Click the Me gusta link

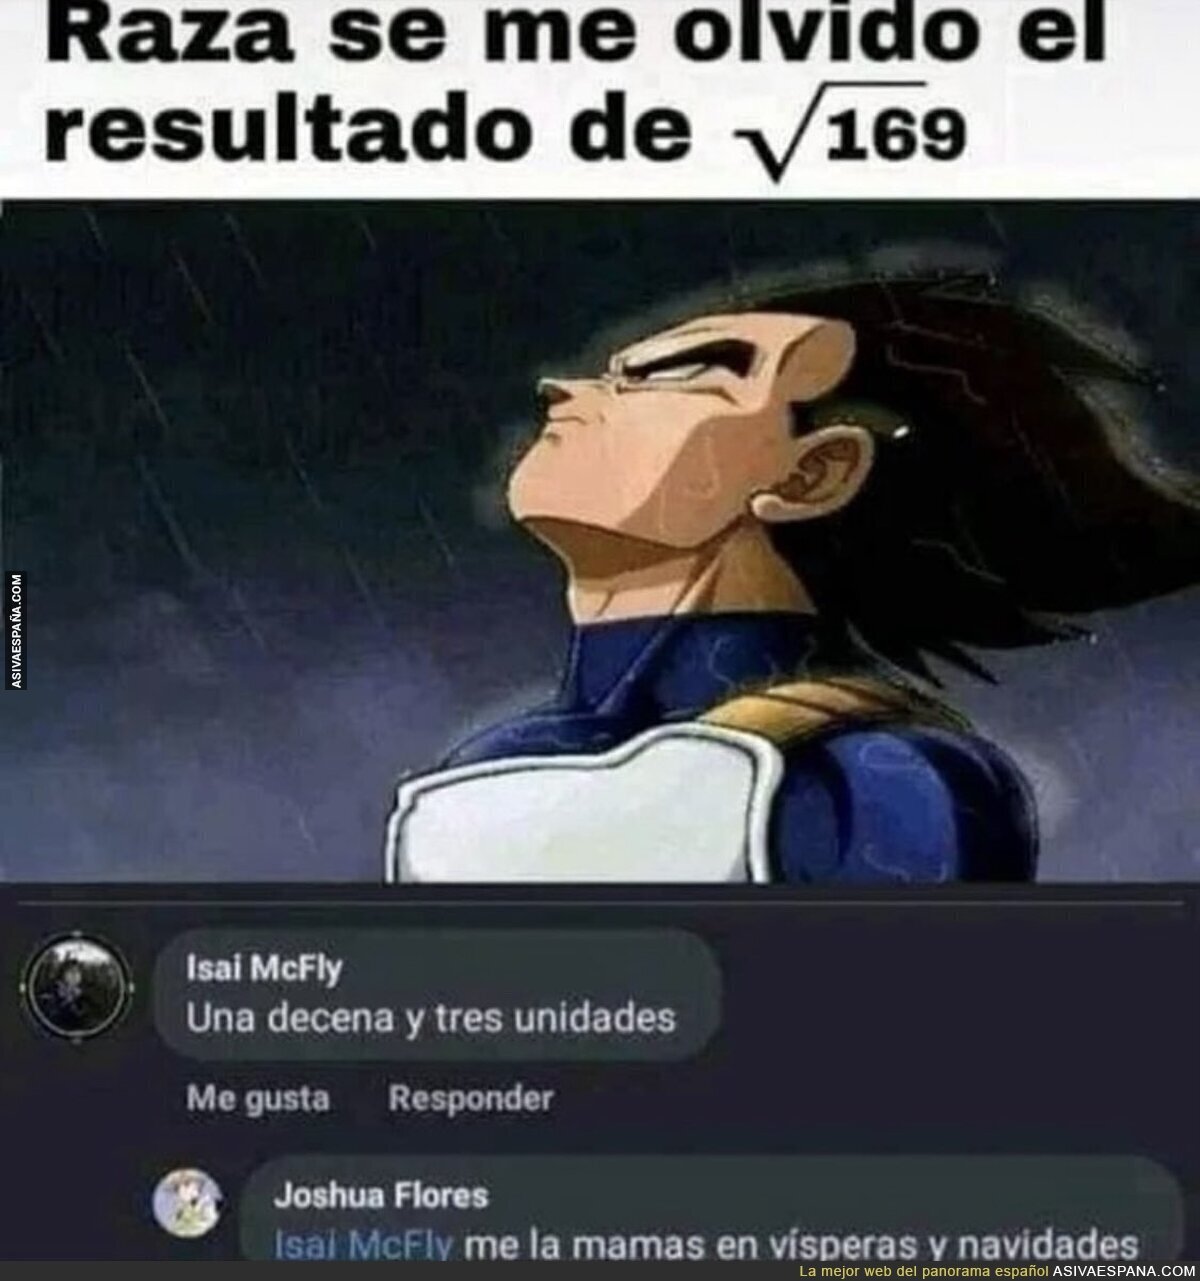(258, 1099)
